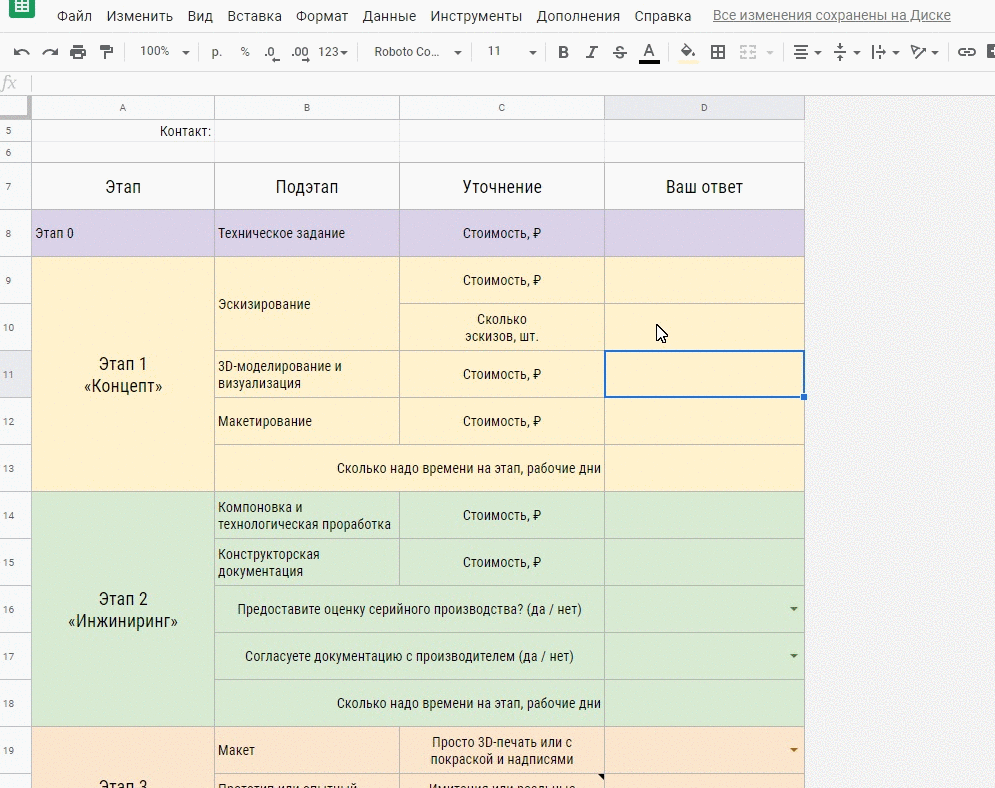
Task: Click the Google Sheets home logo
Action: [x=22, y=8]
